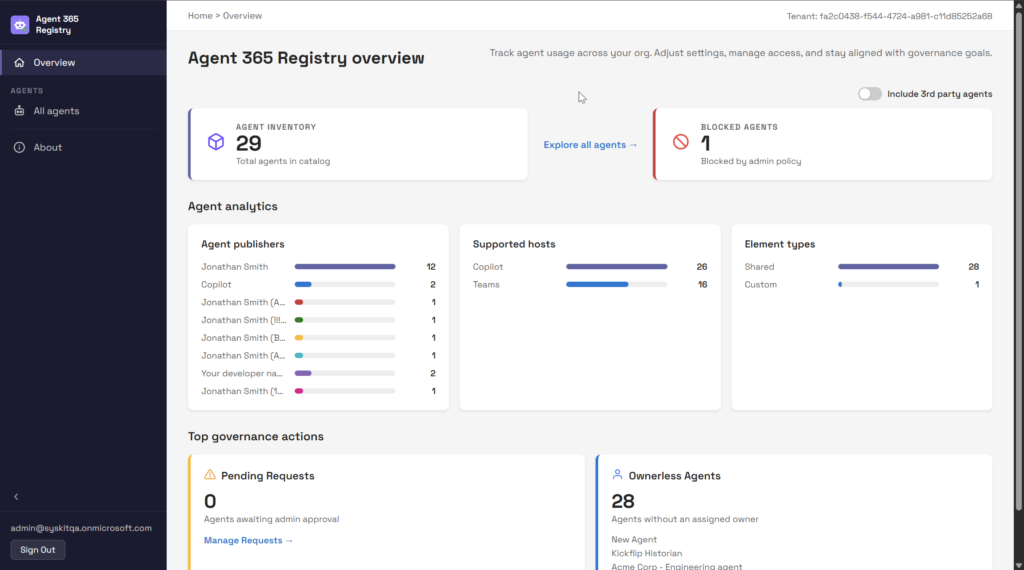This screenshot has width=1024, height=570.
Task: Click the All agents robot icon
Action: click(19, 111)
